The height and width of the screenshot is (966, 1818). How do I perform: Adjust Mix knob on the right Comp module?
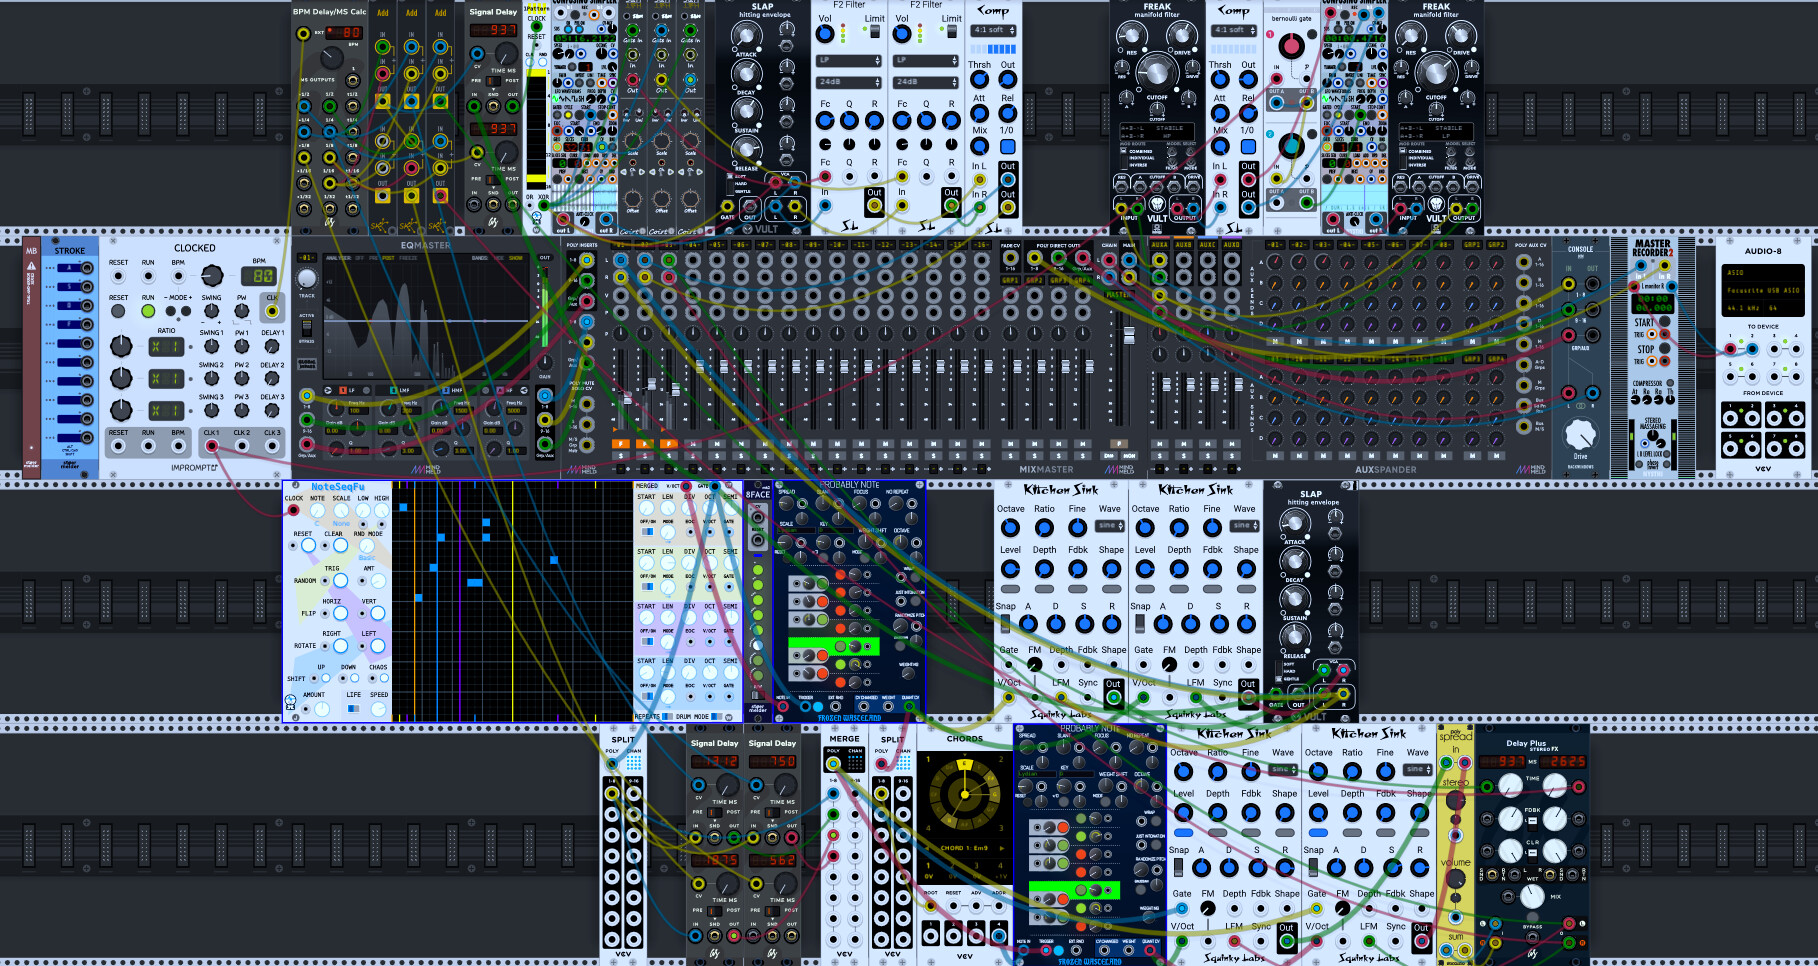coord(1220,146)
